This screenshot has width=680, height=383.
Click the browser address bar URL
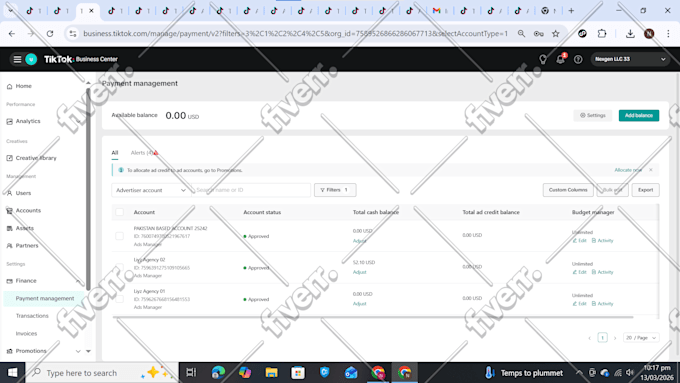(x=295, y=33)
